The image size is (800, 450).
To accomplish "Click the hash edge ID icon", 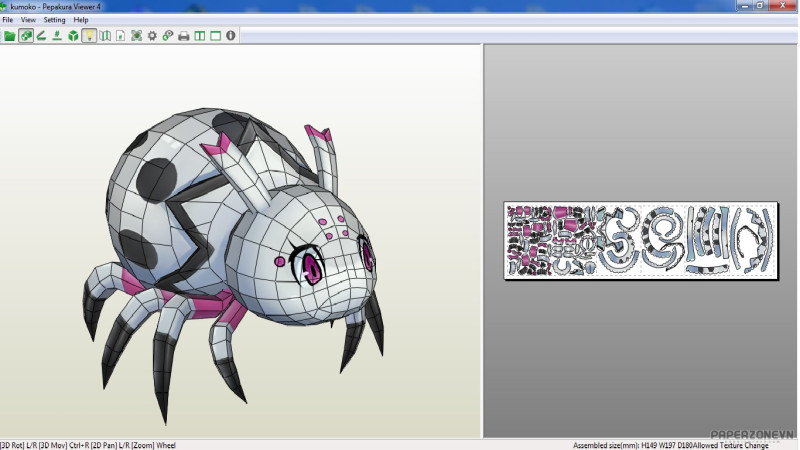I will click(57, 36).
